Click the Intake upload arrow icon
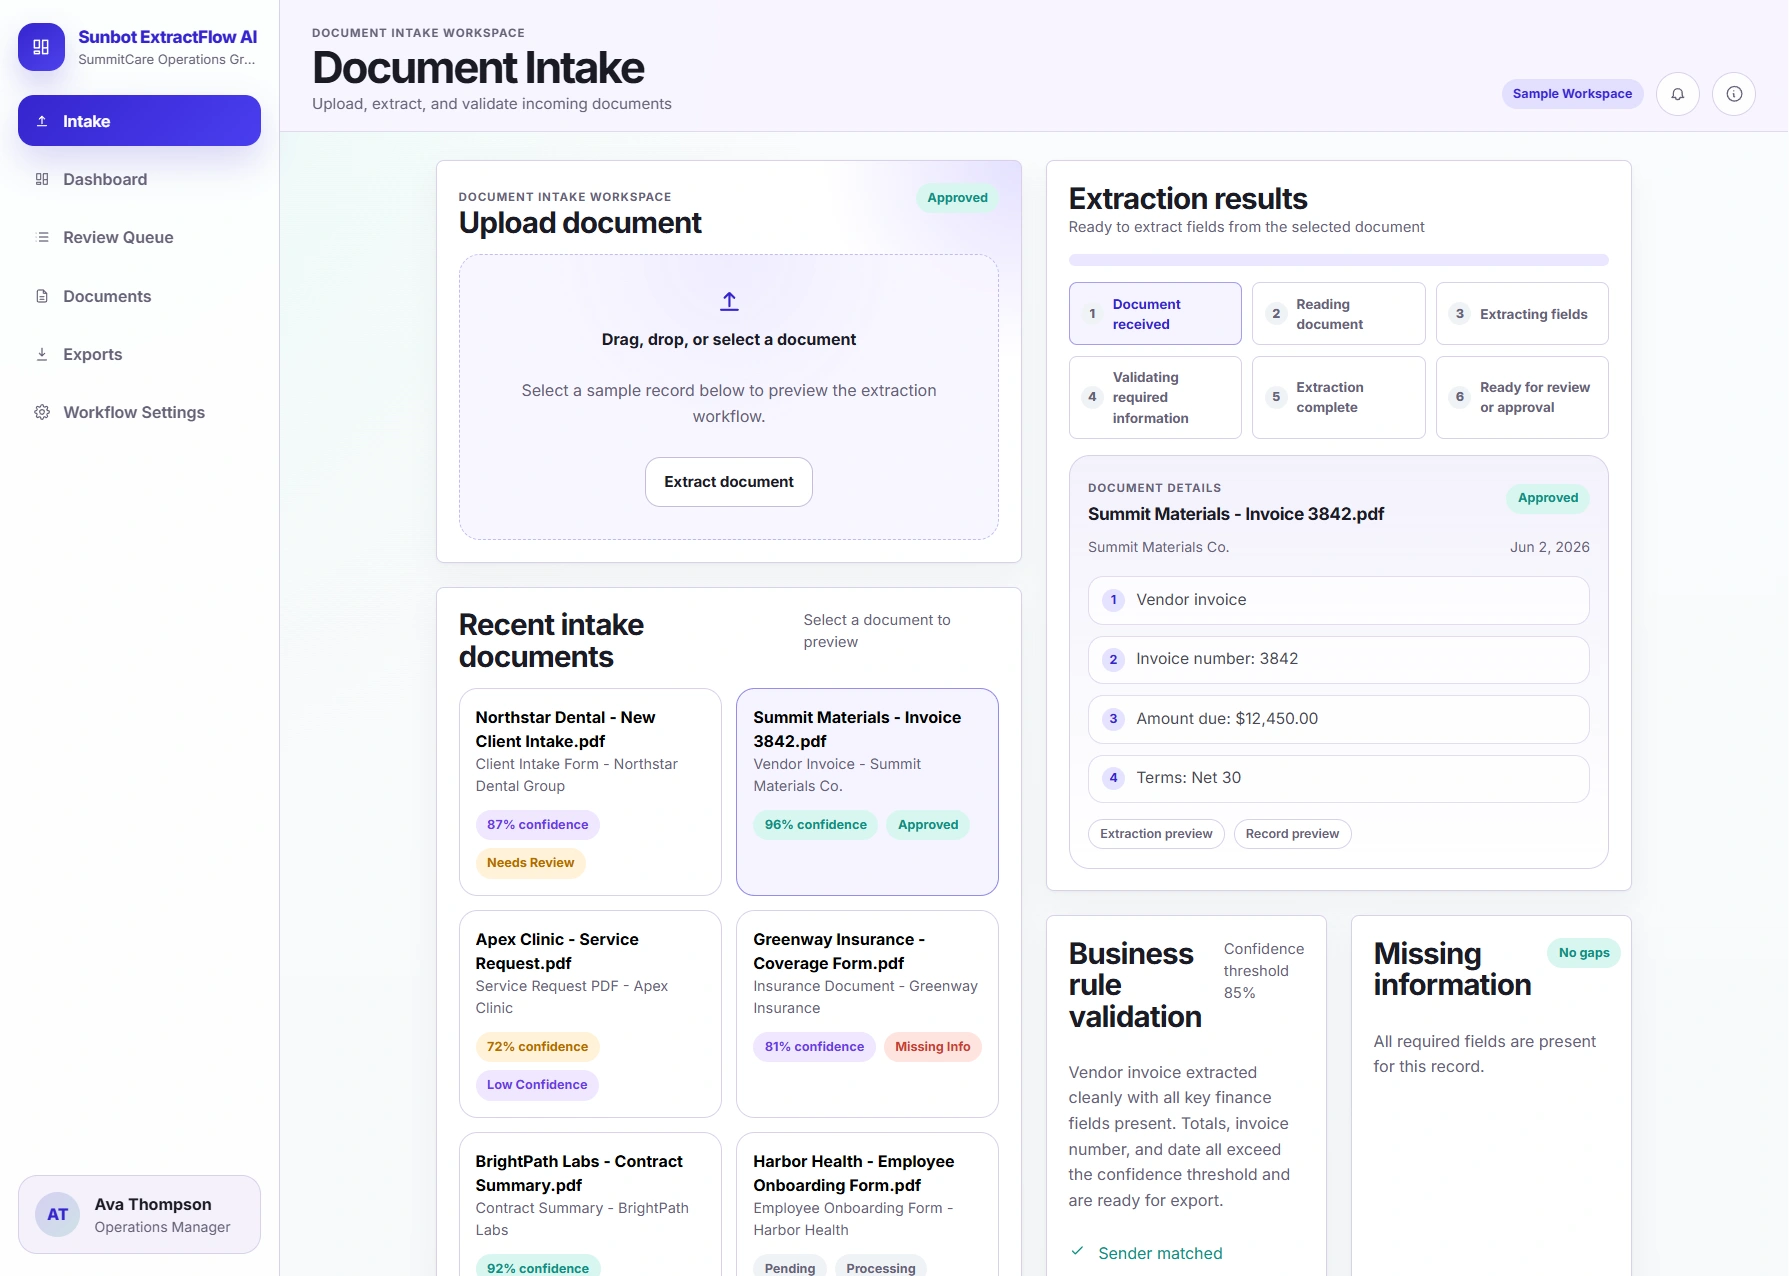Screen dimensions: 1789x1276 tap(42, 121)
